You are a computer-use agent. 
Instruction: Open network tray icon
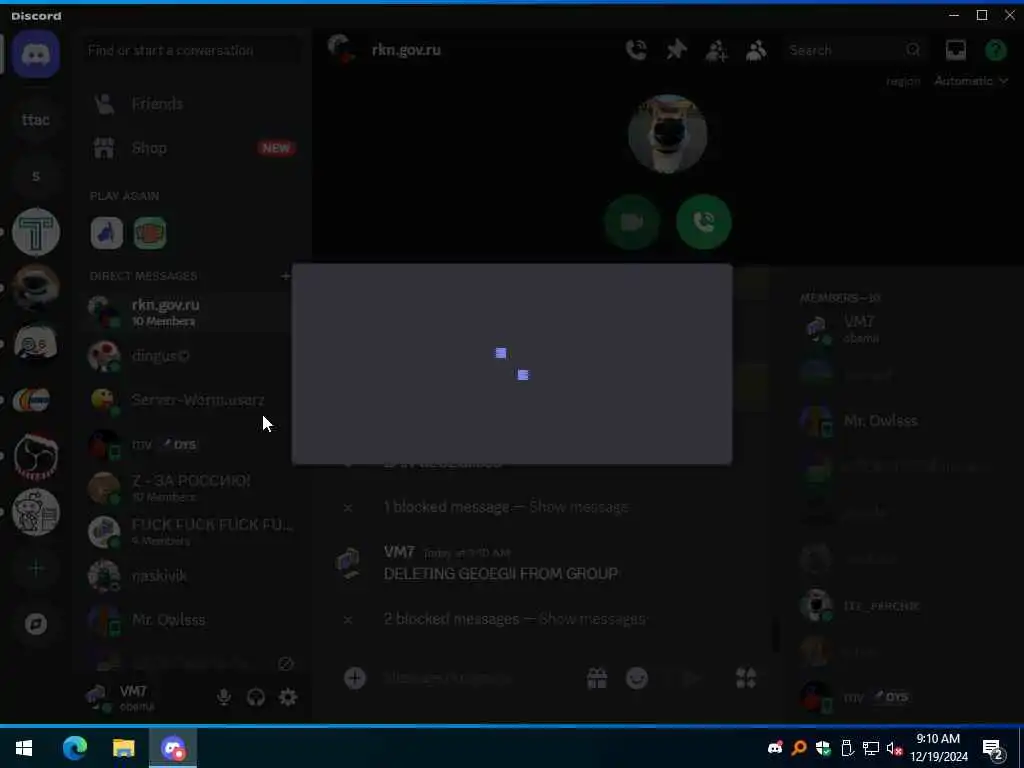point(871,748)
